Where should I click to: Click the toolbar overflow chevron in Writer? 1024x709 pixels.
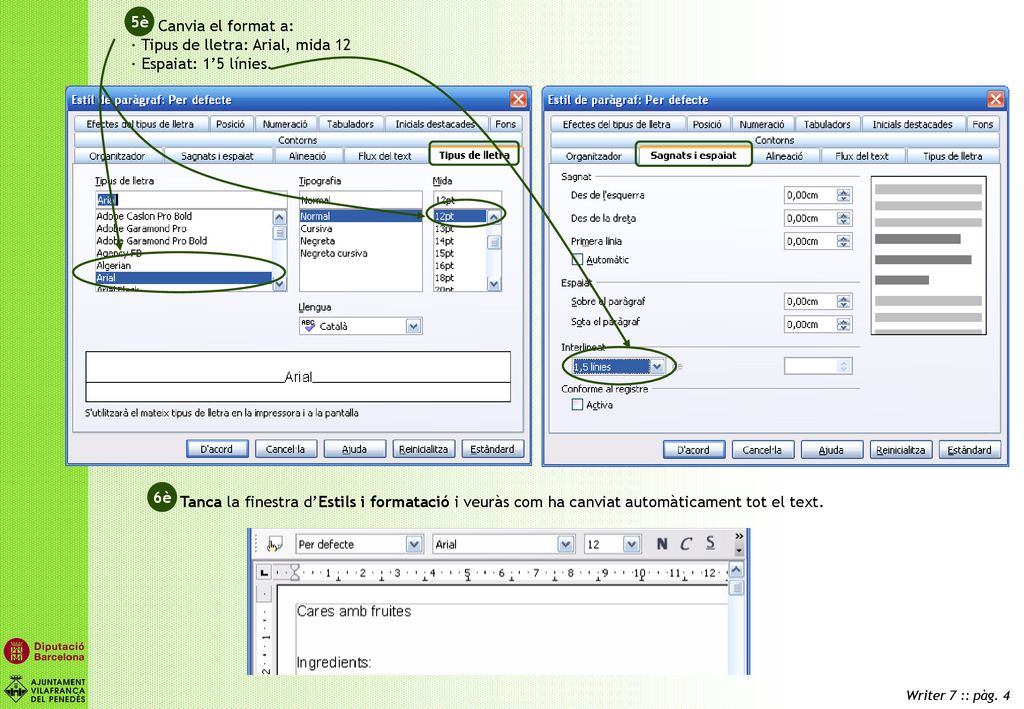[739, 537]
